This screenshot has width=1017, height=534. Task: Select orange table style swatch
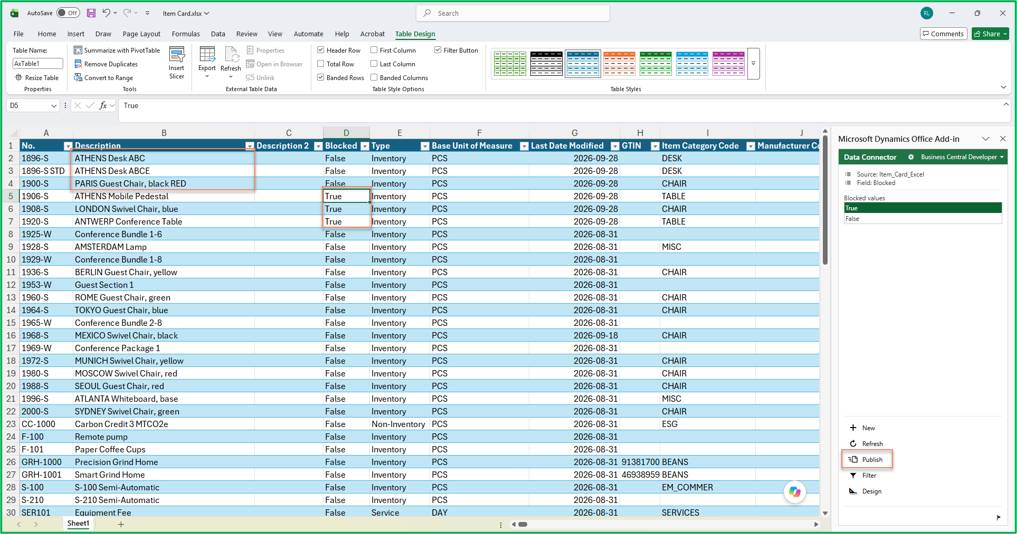click(619, 64)
